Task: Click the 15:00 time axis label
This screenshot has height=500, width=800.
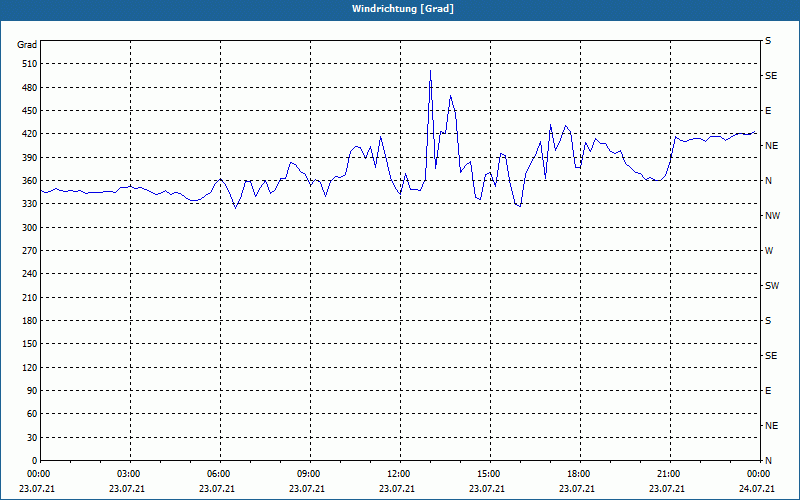Action: (489, 474)
